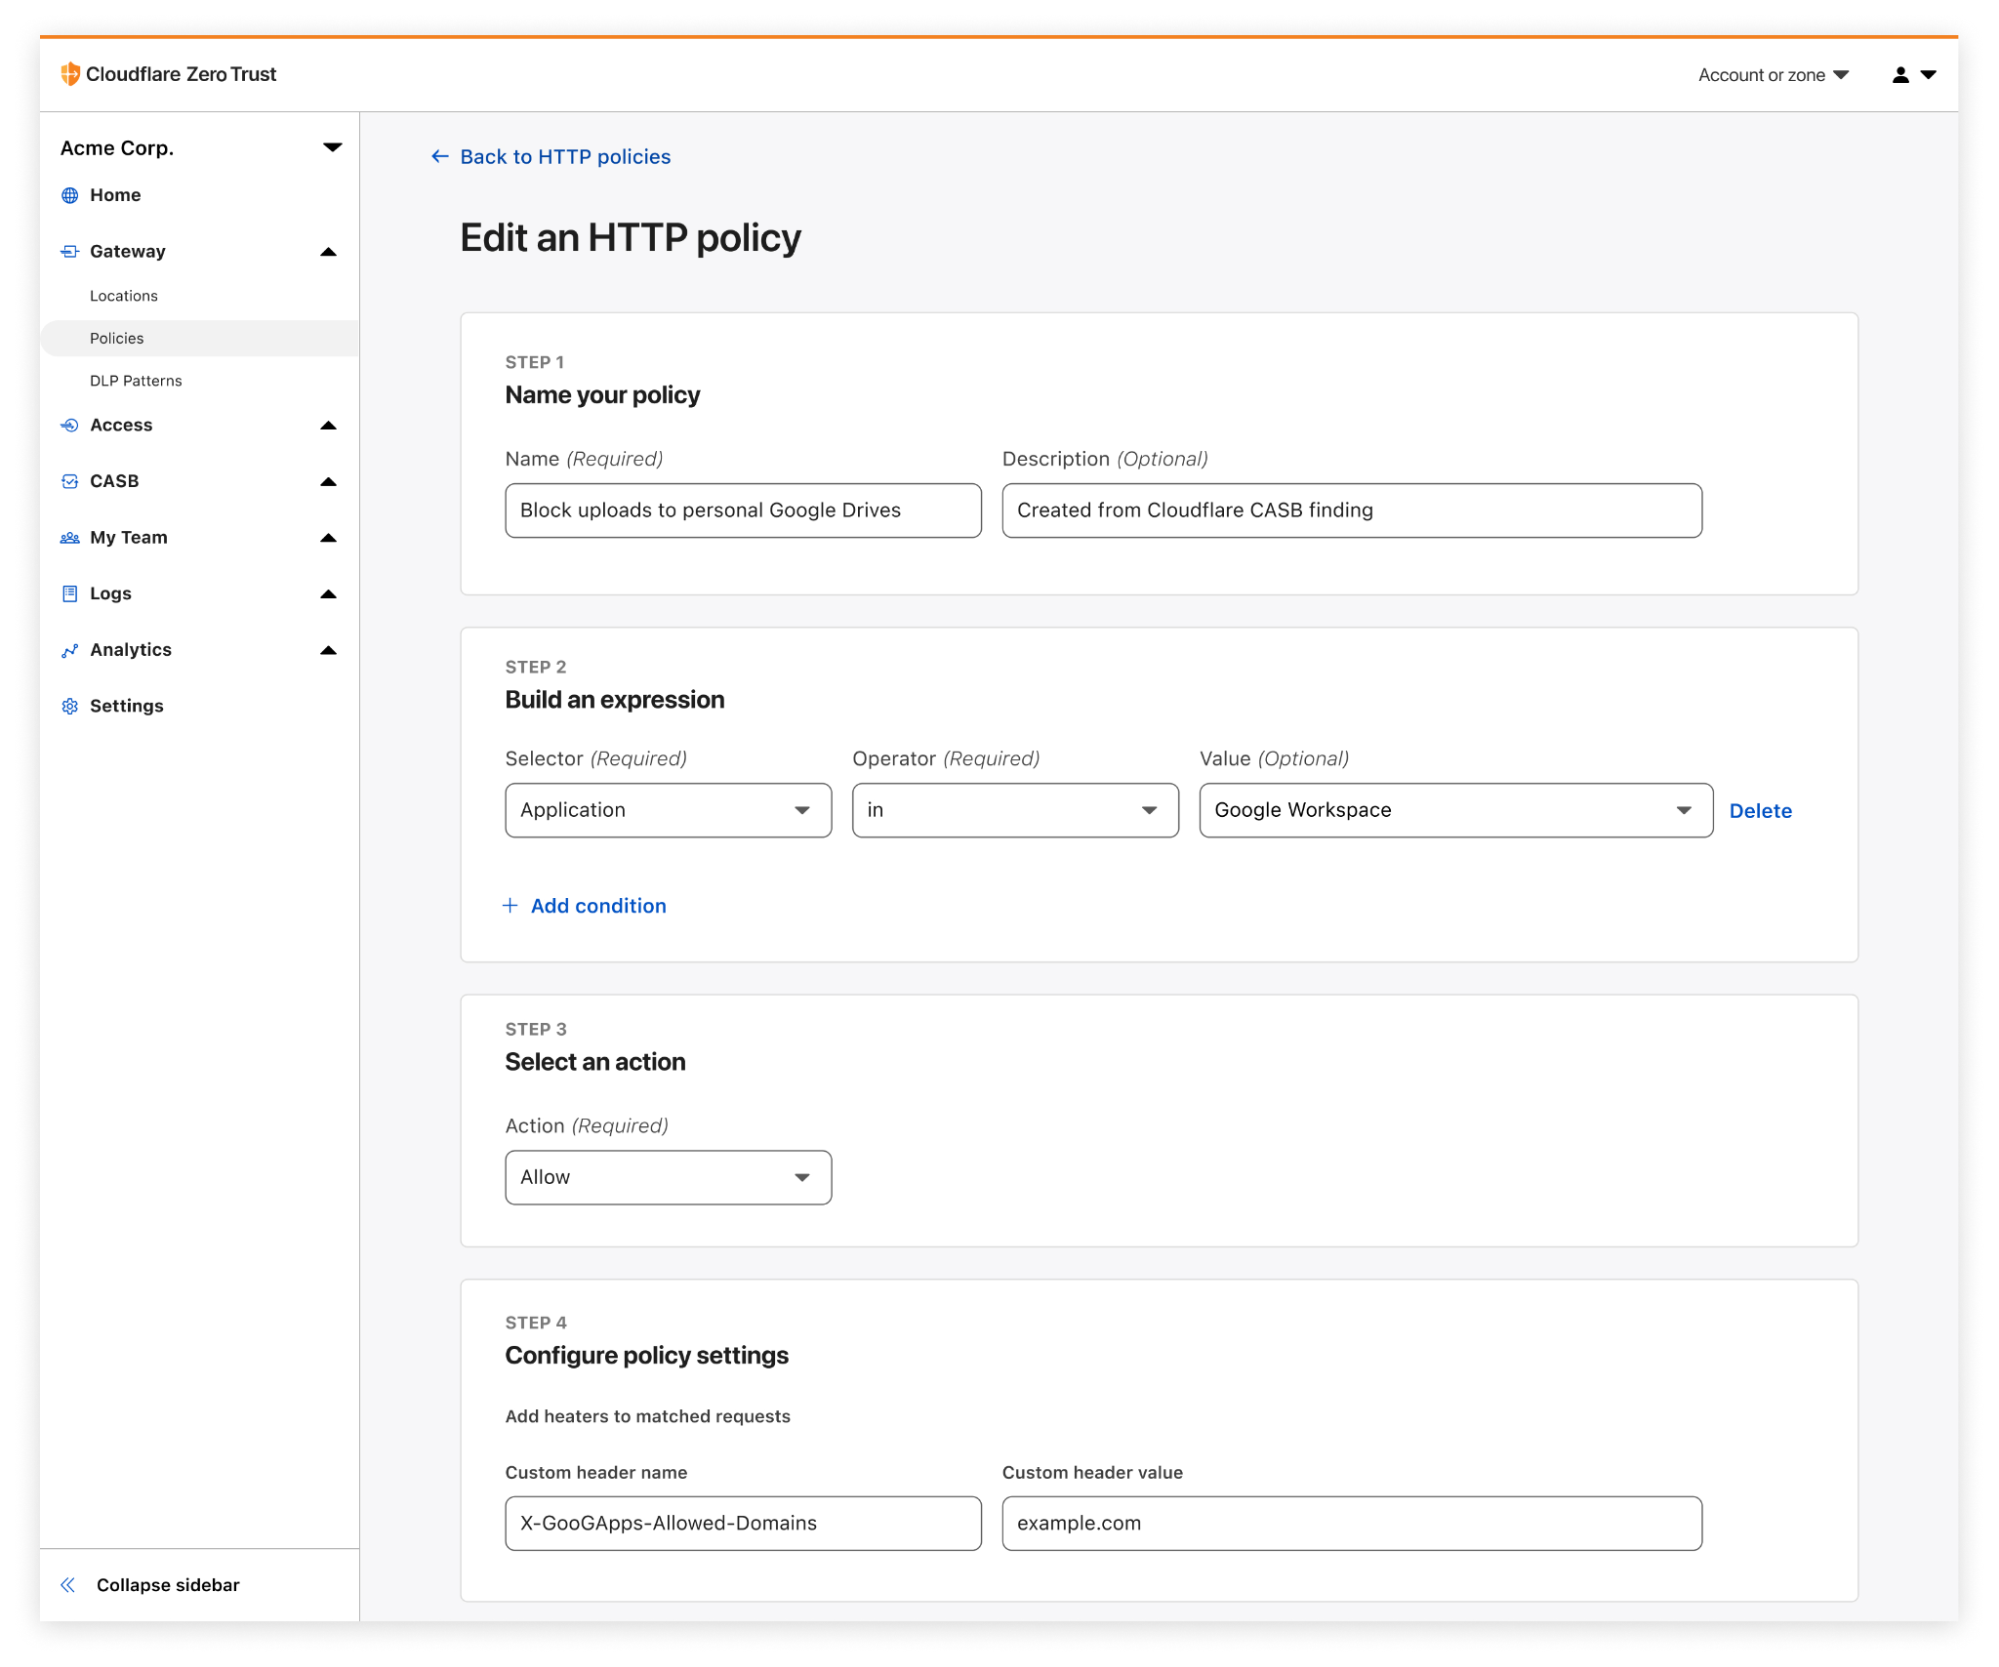Collapse the Gateway section chevron
1999x1667 pixels.
coord(328,252)
